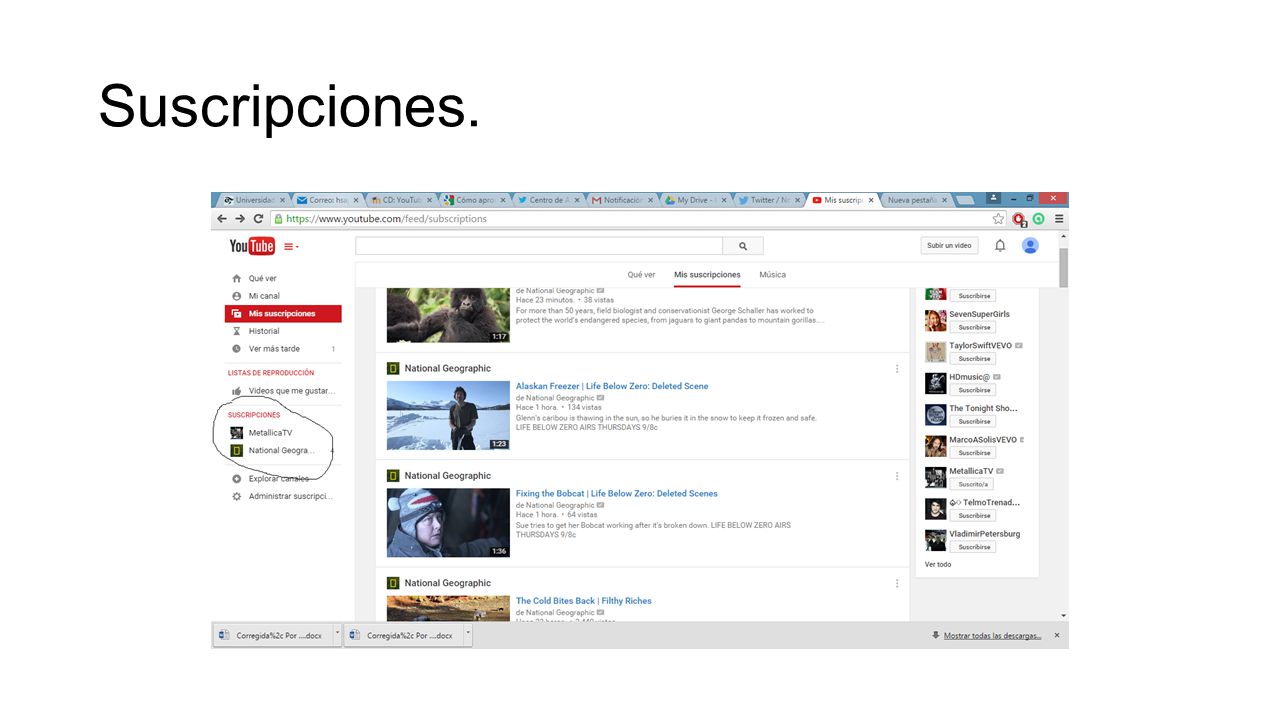
Task: Open options menu for Fixing the Bobcat
Action: pos(897,476)
